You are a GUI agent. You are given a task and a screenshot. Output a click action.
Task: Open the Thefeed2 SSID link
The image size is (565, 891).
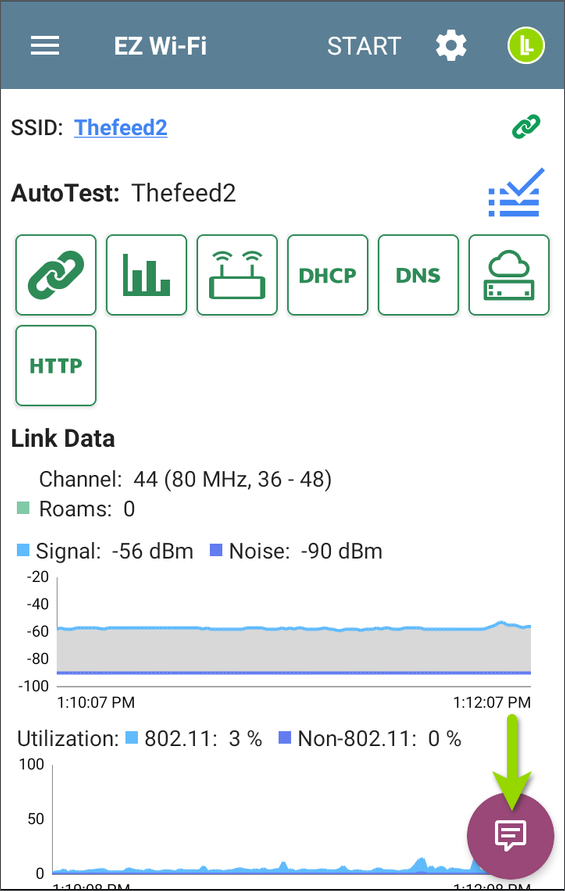pyautogui.click(x=121, y=127)
